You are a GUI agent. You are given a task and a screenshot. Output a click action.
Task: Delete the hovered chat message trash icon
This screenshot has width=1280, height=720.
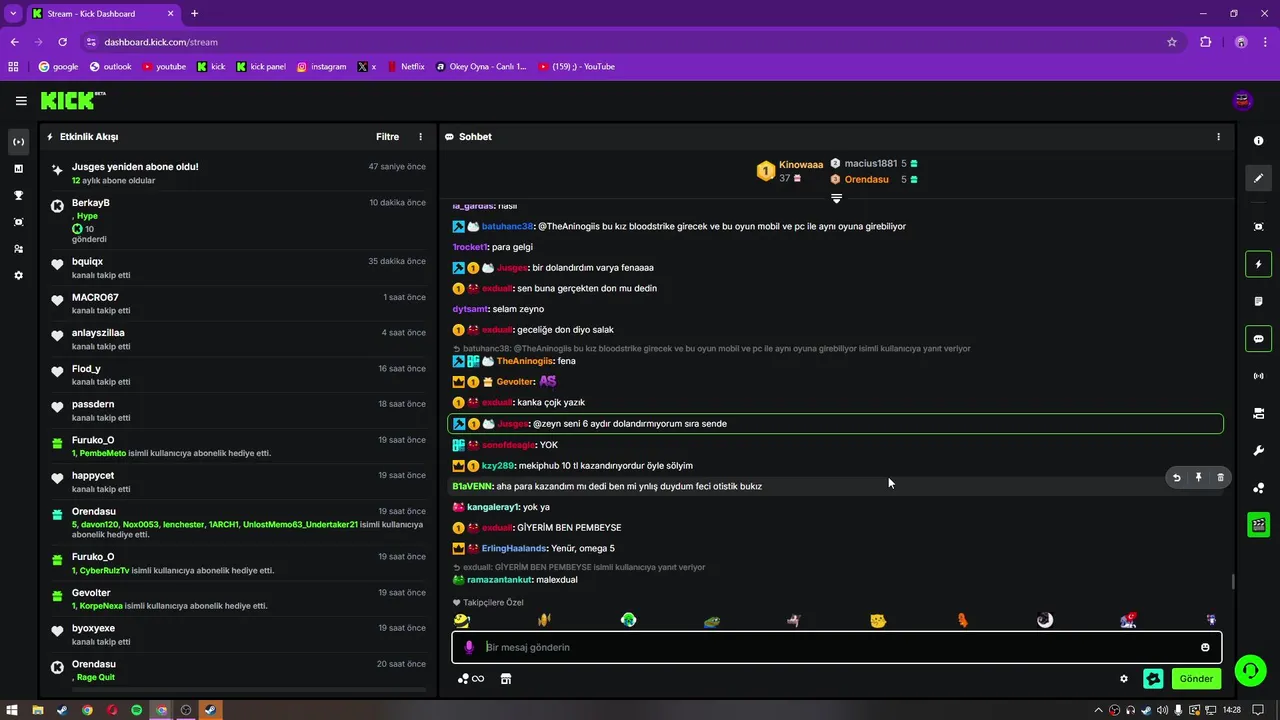coord(1220,478)
